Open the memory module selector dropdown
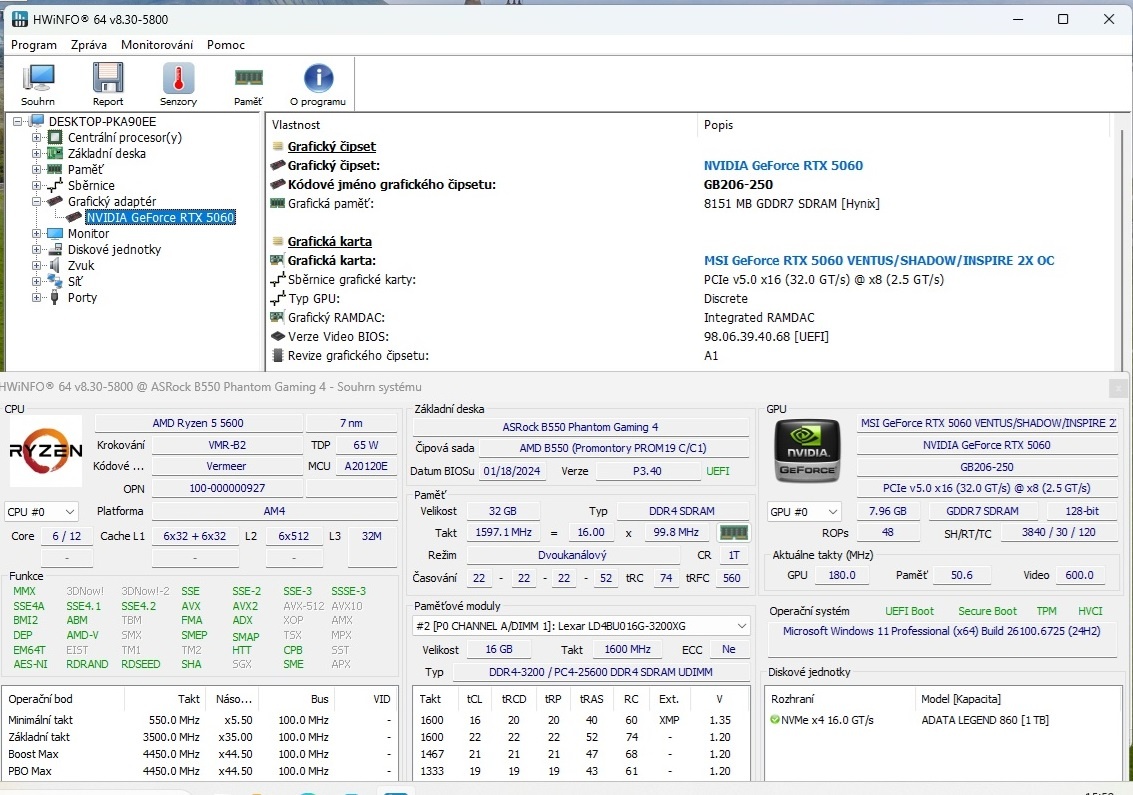1133x795 pixels. coord(581,626)
